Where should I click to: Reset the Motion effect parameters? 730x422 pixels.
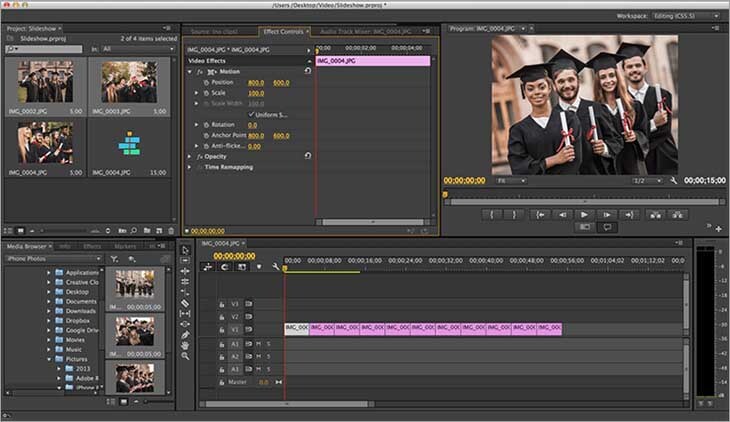pyautogui.click(x=308, y=71)
